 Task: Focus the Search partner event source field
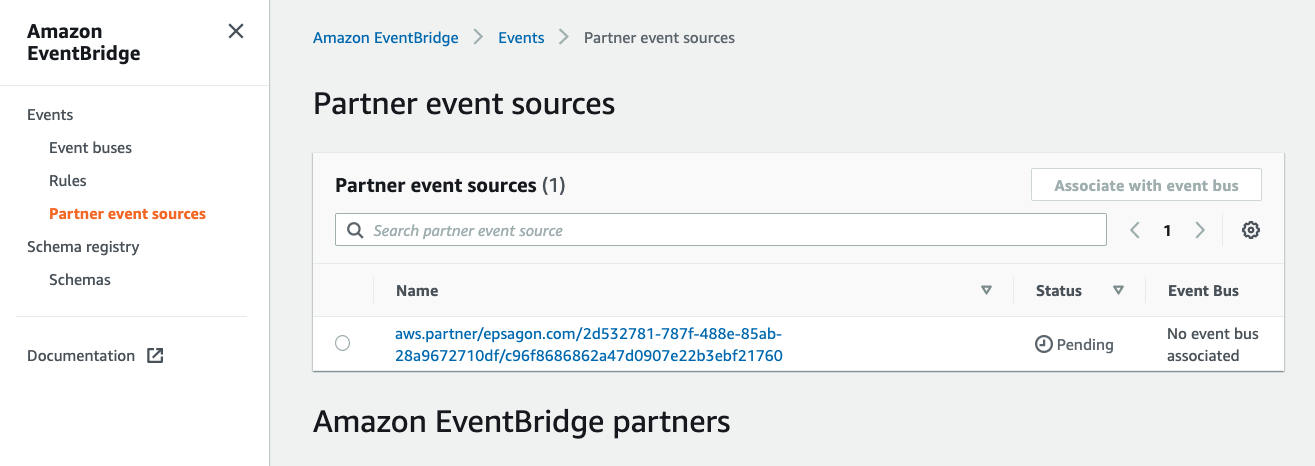click(x=721, y=230)
